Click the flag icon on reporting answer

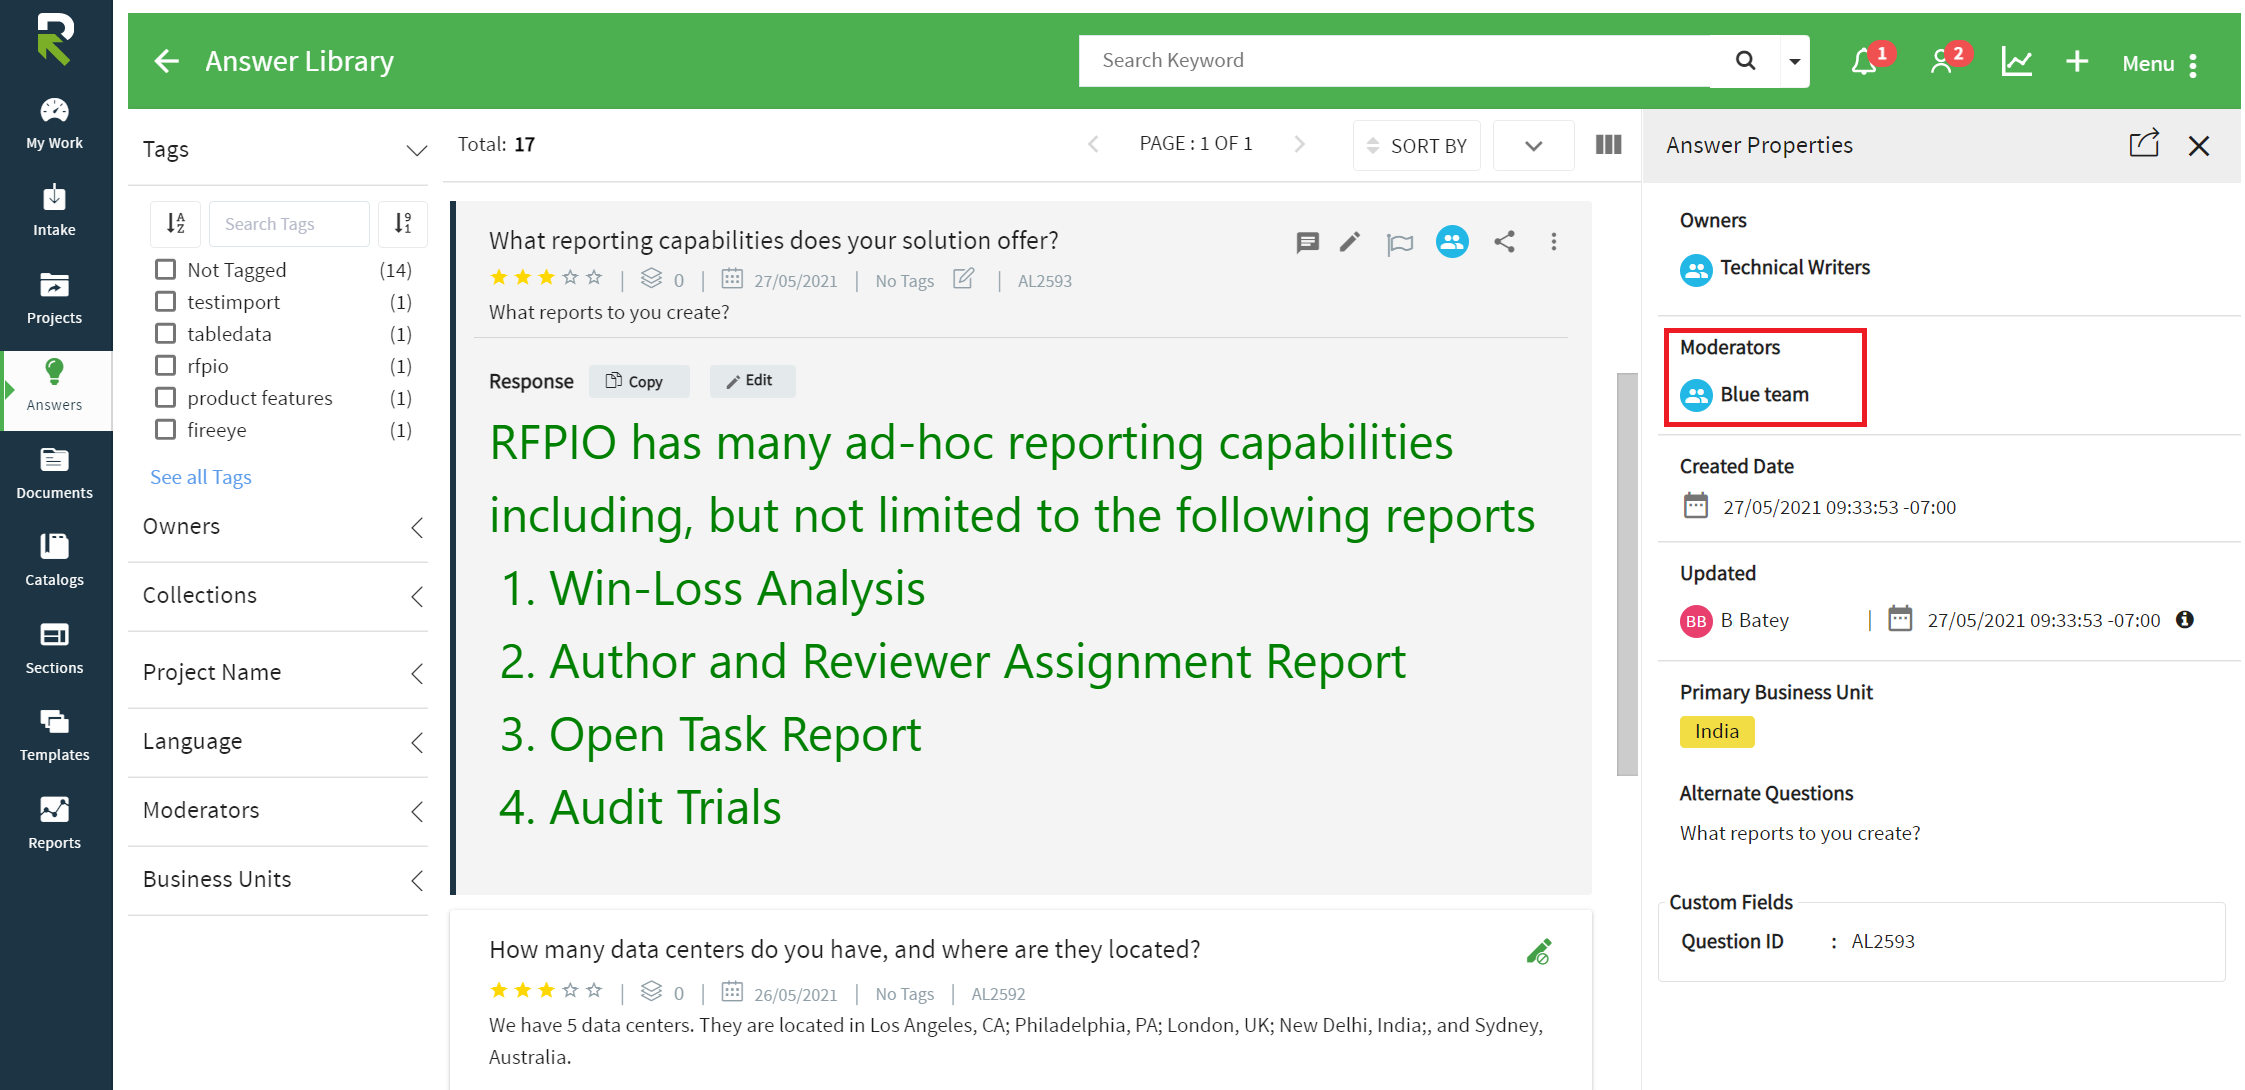(x=1400, y=243)
